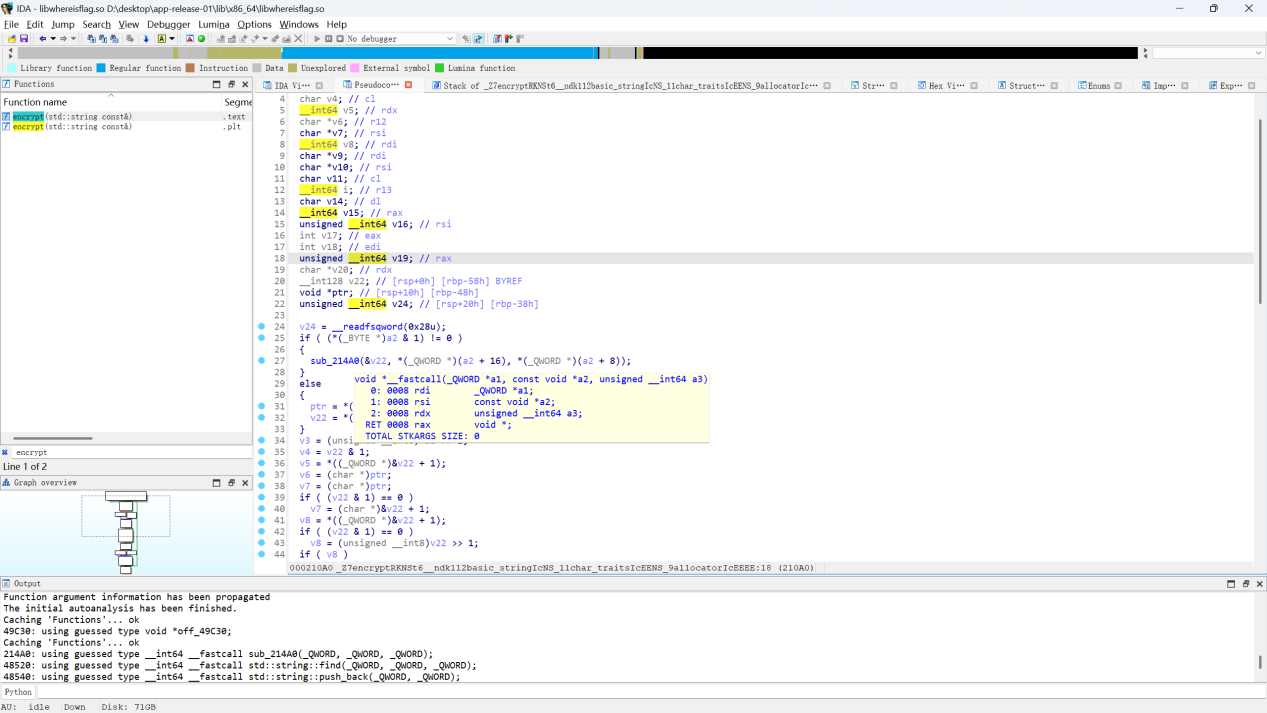The height and width of the screenshot is (713, 1267).
Task: Open dropdown beside the yellow 'A' icon
Action: (172, 38)
